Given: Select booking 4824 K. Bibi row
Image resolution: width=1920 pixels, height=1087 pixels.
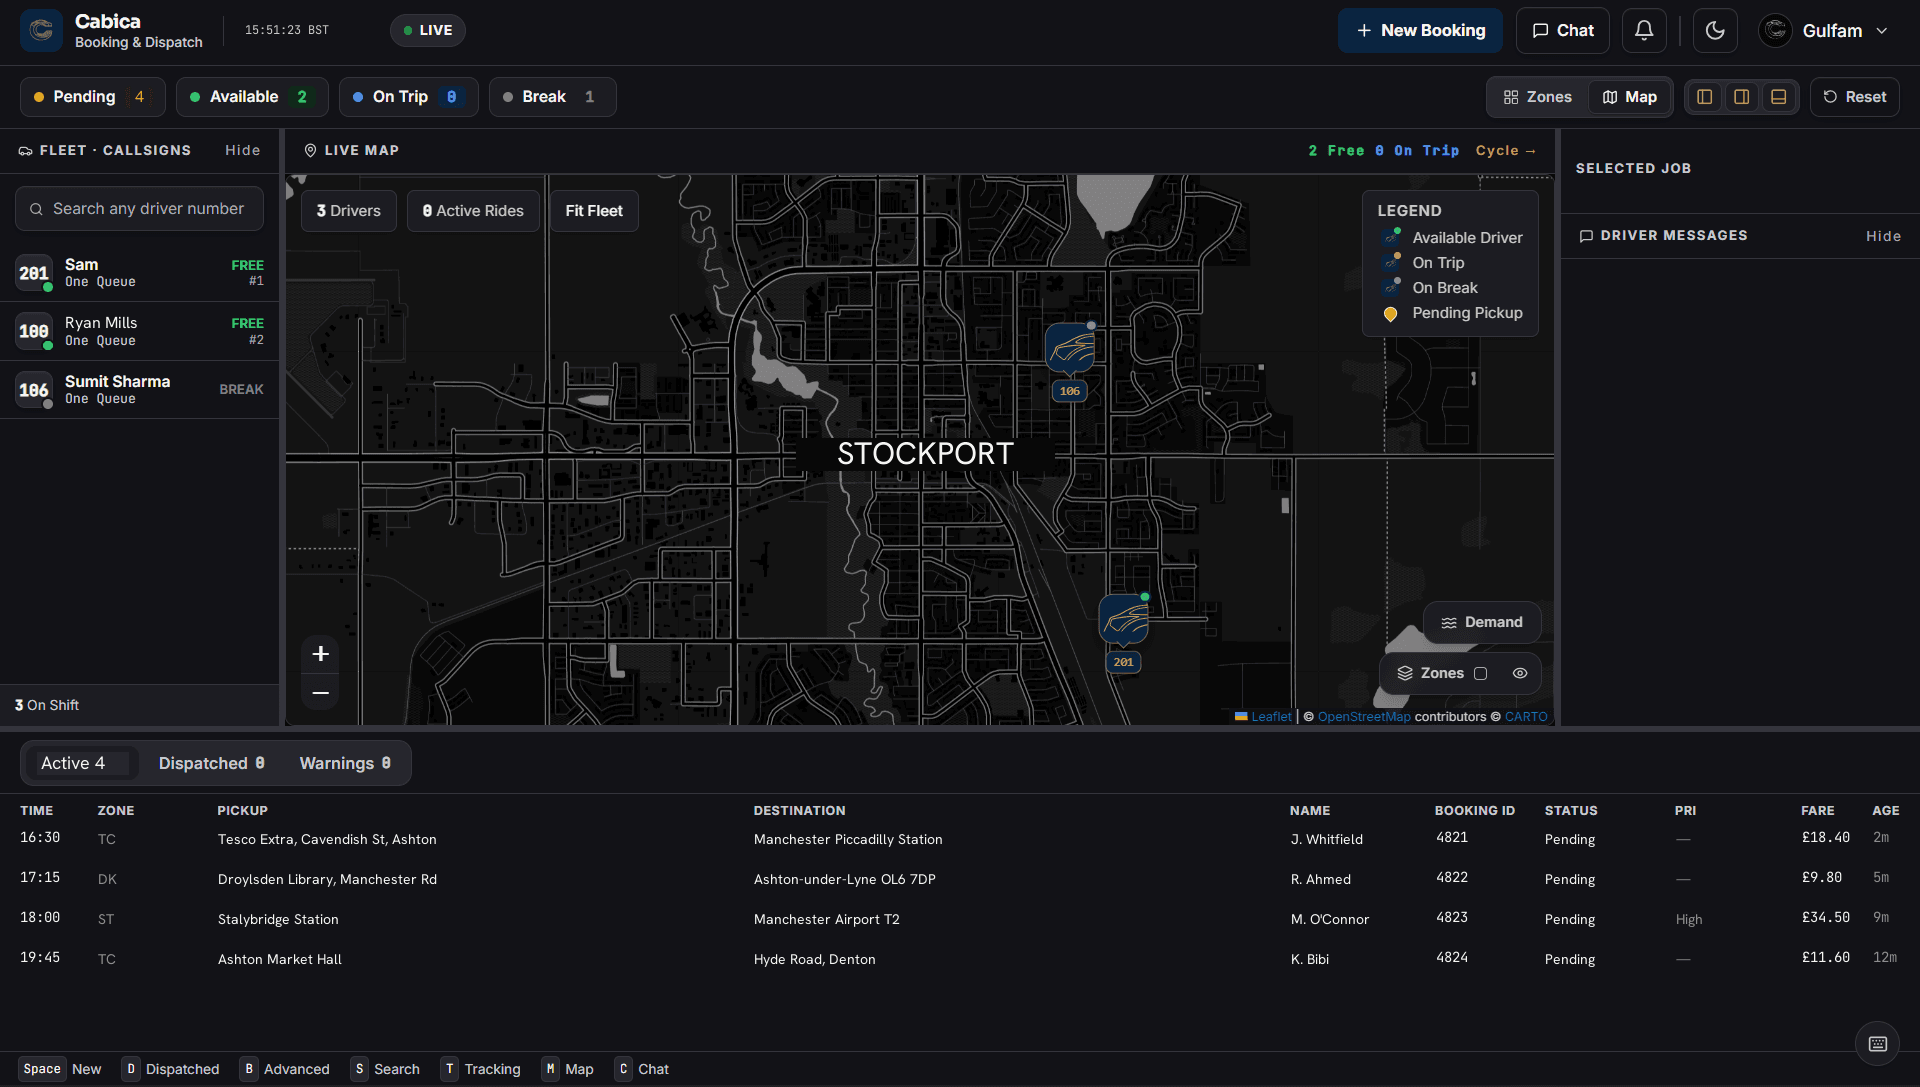Looking at the screenshot, I should 960,959.
